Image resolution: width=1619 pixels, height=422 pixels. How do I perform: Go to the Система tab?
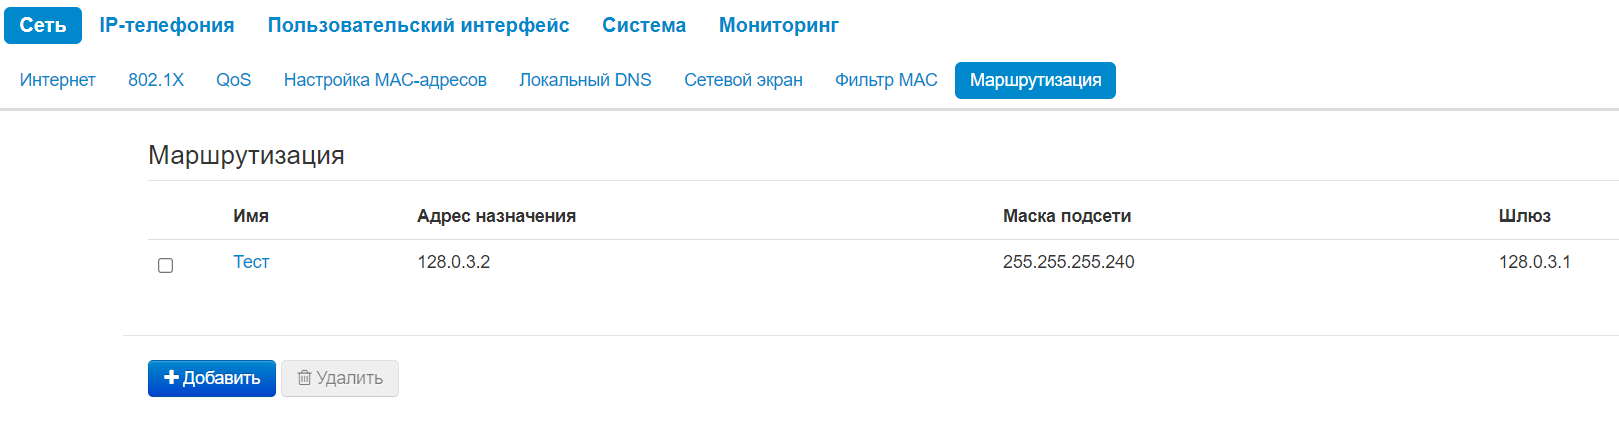click(644, 26)
